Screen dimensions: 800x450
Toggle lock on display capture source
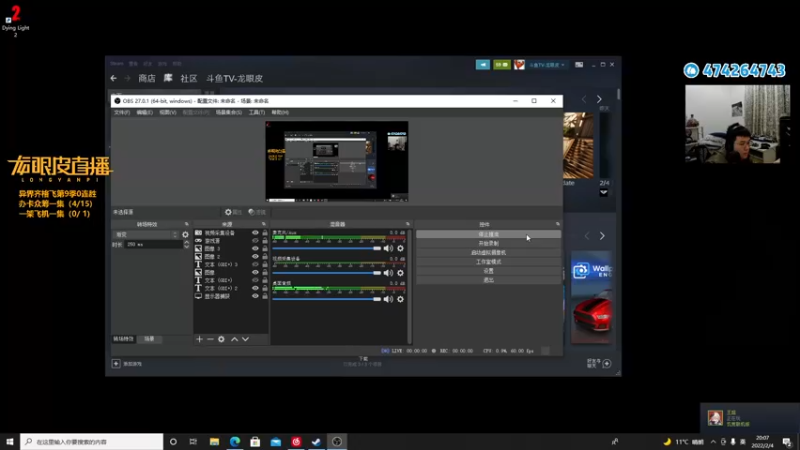(265, 296)
